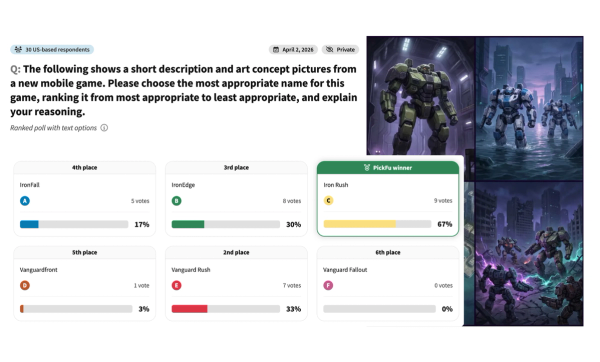Click the green B option badge
The height and width of the screenshot is (362, 600).
[x=176, y=201]
